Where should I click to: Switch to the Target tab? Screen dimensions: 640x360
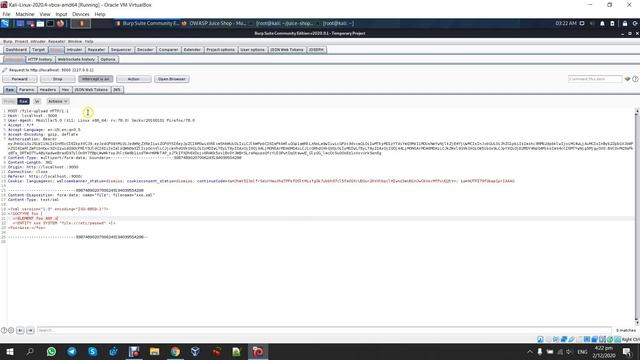[x=38, y=50]
